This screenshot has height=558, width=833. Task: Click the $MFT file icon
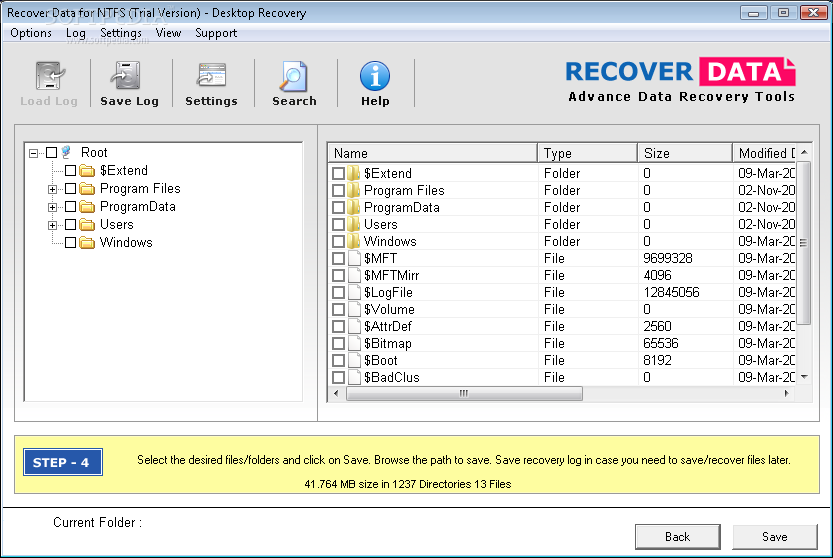354,258
